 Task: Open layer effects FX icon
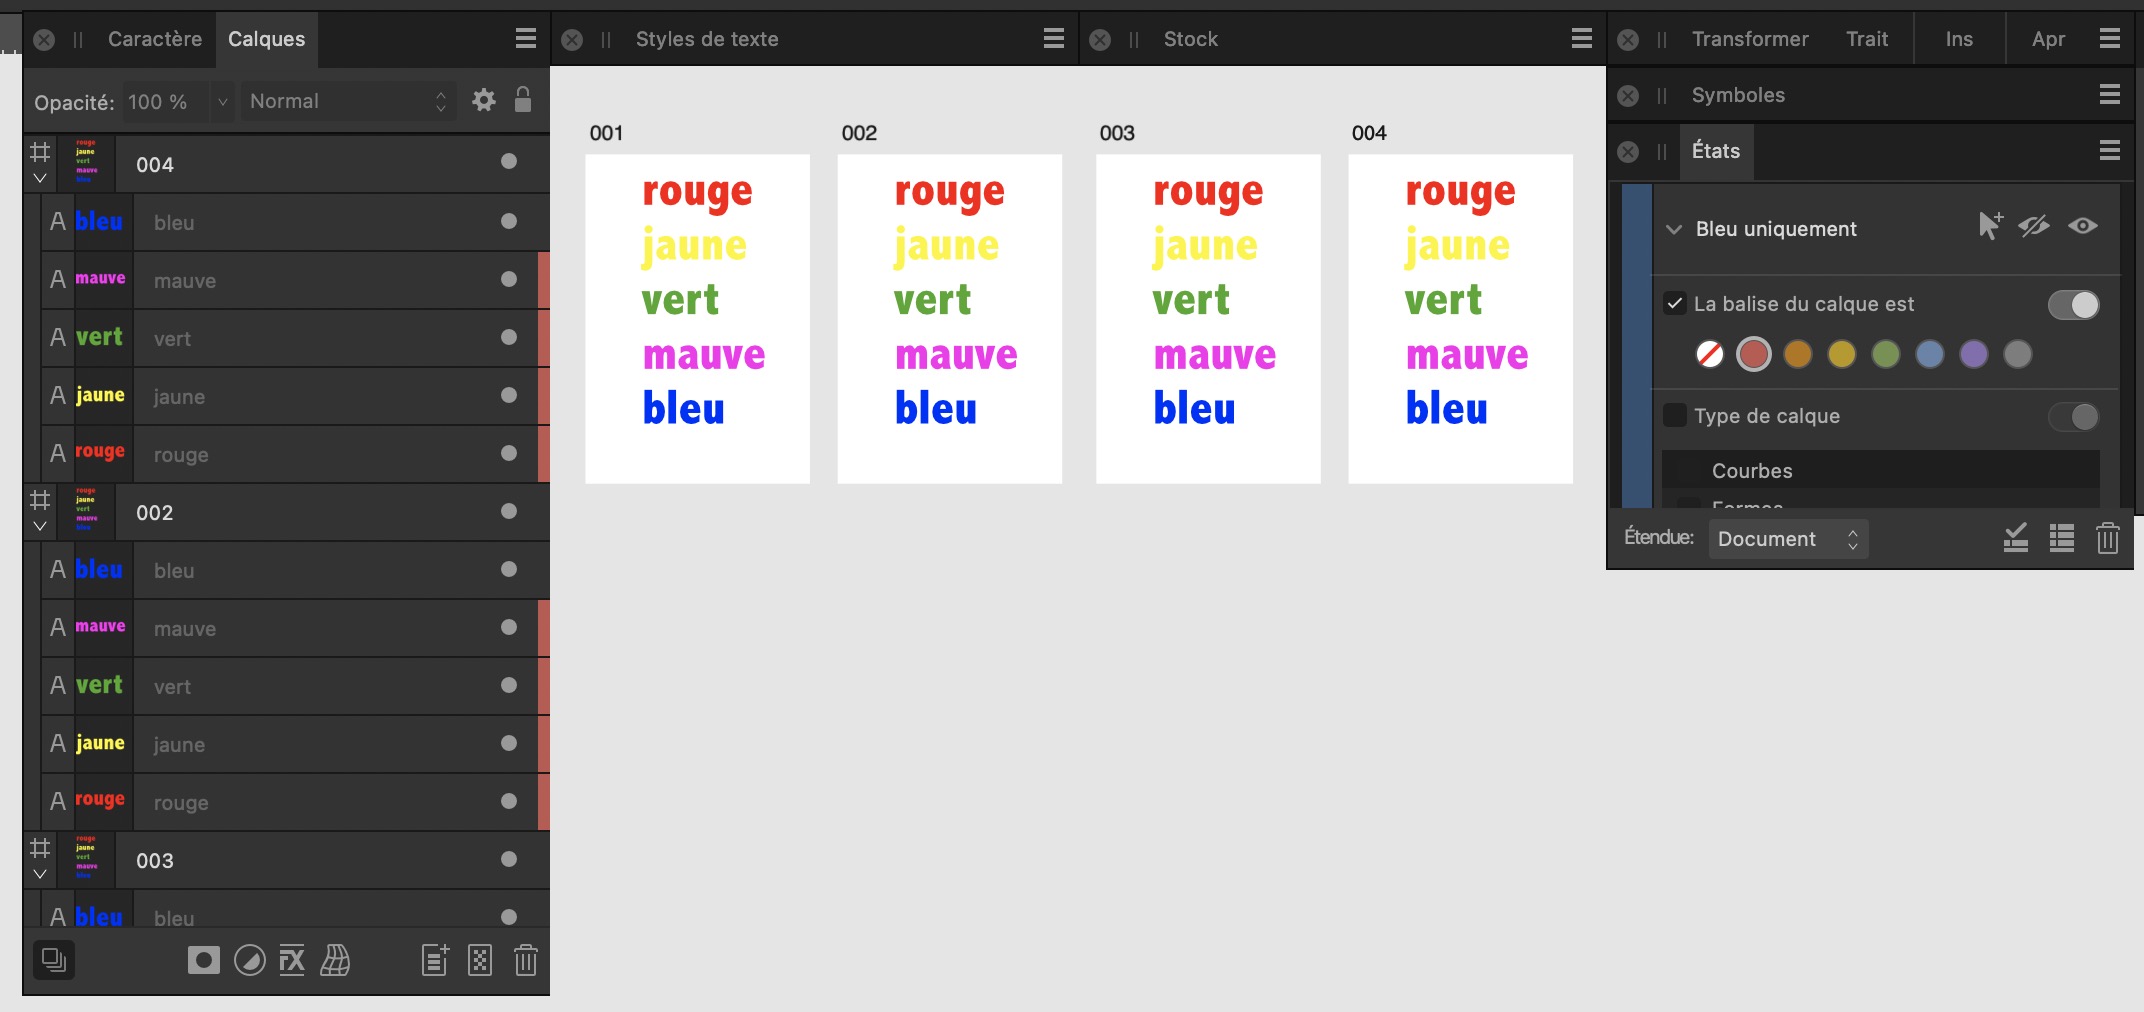[292, 961]
